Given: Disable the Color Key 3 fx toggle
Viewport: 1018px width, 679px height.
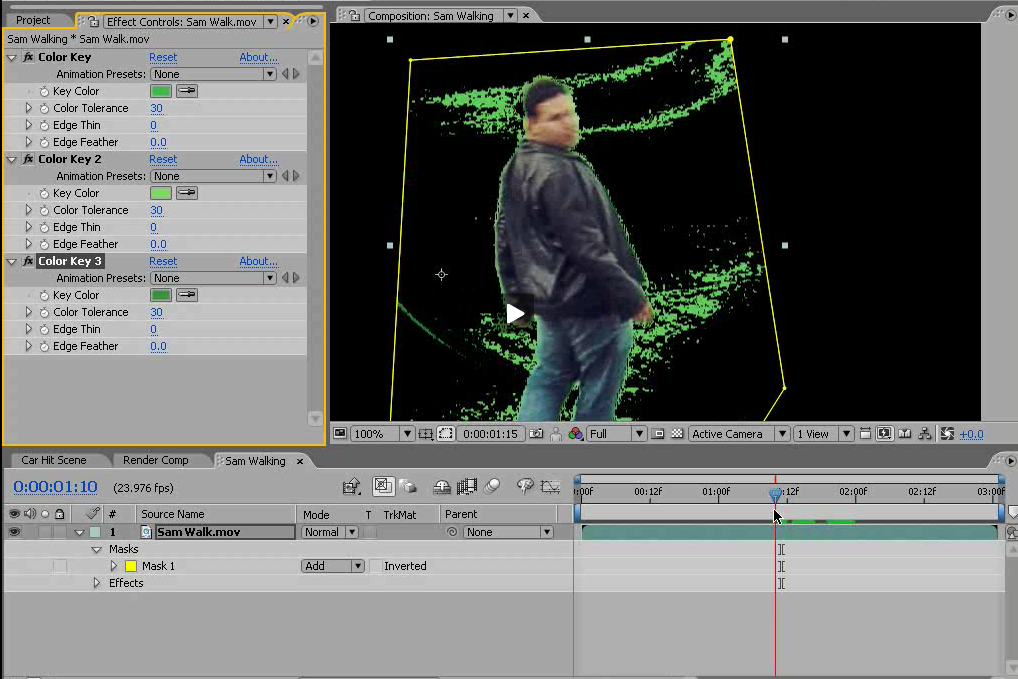Looking at the screenshot, I should coord(28,262).
